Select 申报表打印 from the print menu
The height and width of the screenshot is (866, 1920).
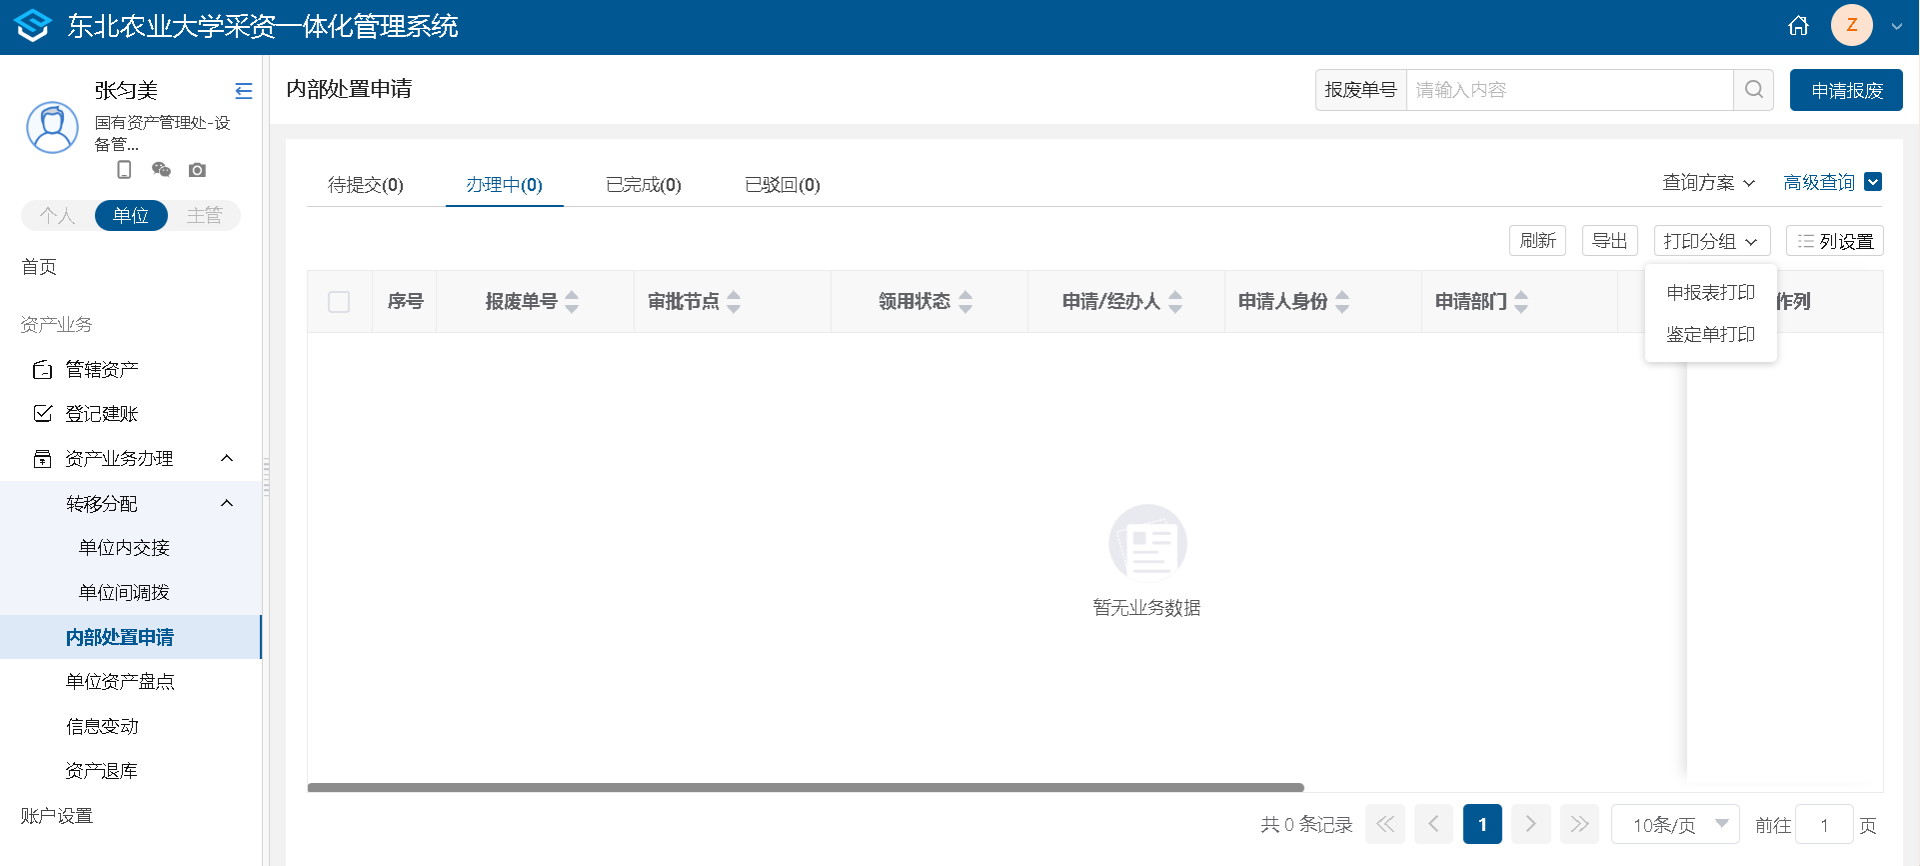click(x=1710, y=293)
